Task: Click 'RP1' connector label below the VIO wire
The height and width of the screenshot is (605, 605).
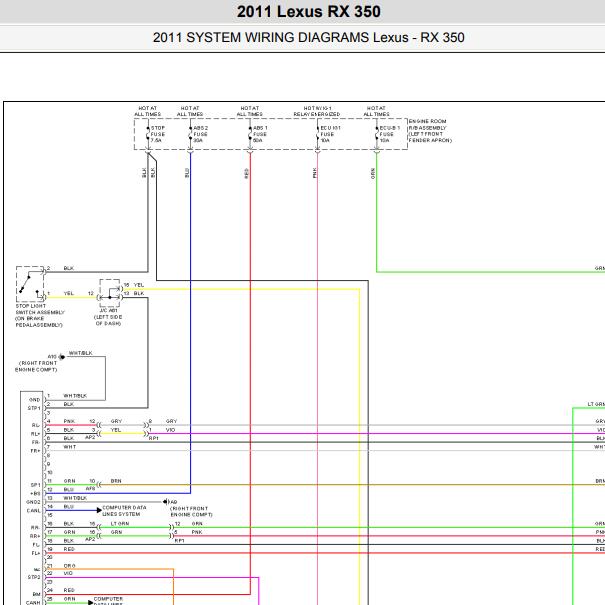Action: (153, 438)
